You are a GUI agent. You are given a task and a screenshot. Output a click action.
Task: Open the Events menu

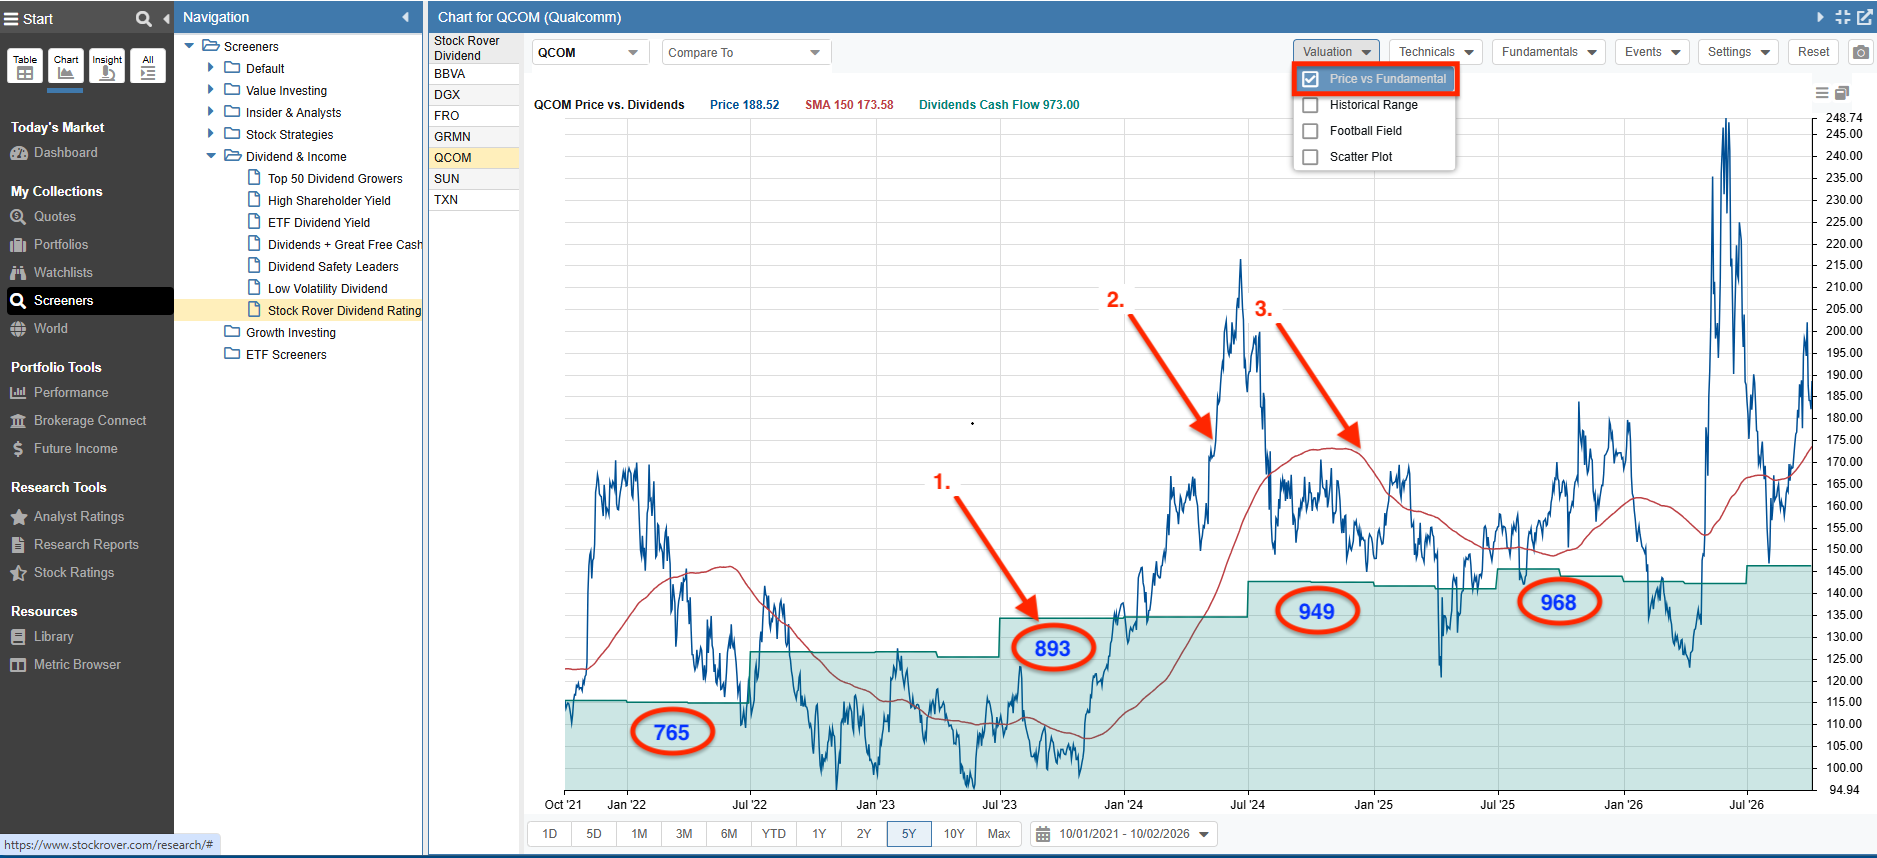coord(1652,52)
